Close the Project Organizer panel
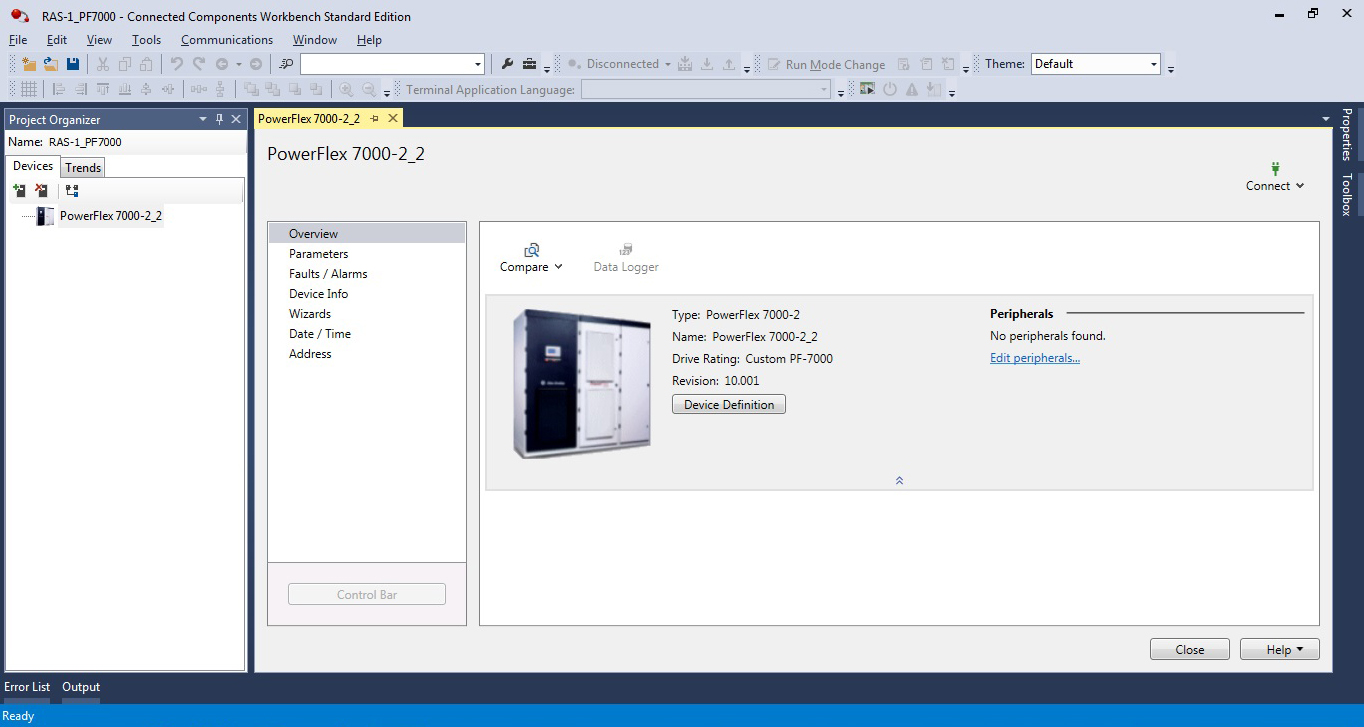This screenshot has width=1364, height=727. tap(236, 119)
